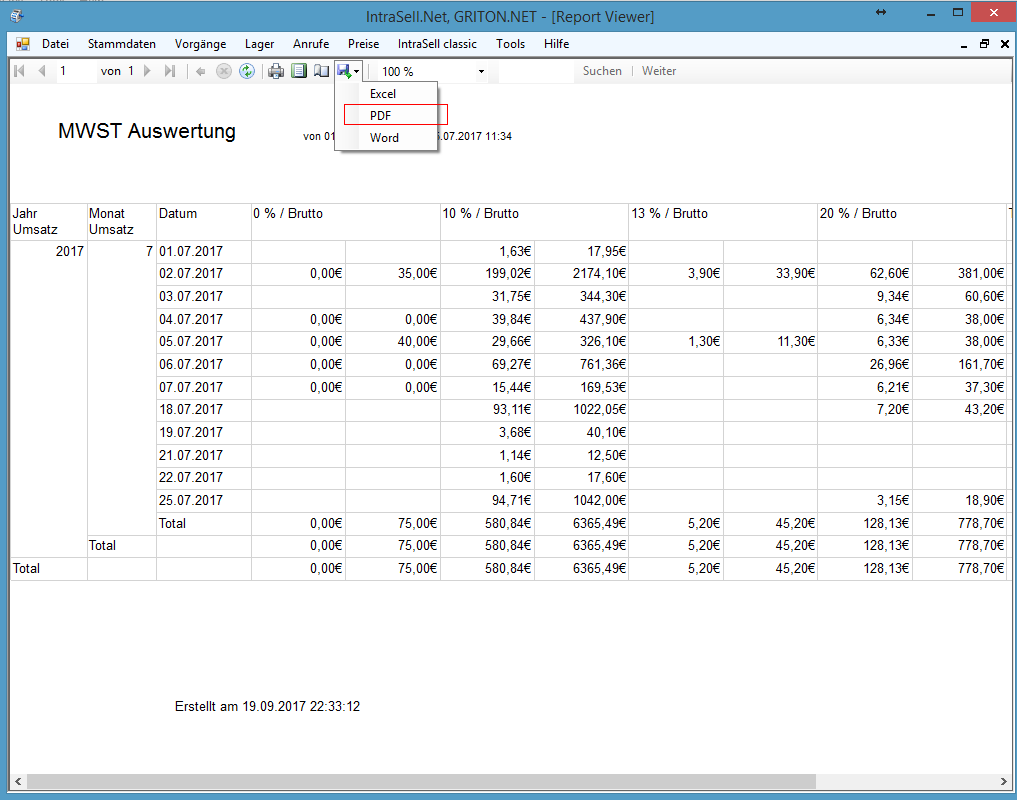The image size is (1017, 800).
Task: Toggle print layout view
Action: pyautogui.click(x=299, y=71)
